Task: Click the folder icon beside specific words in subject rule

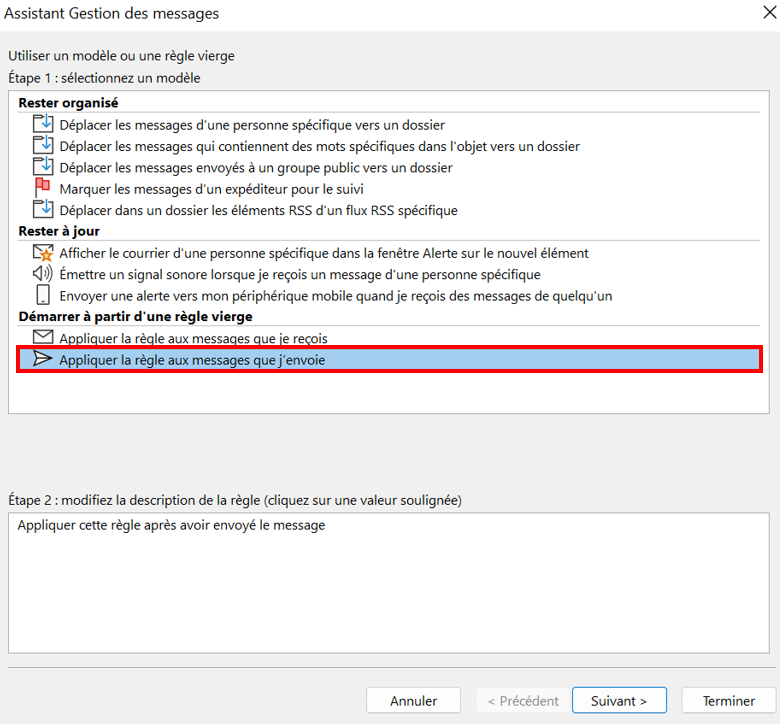Action: [42, 146]
